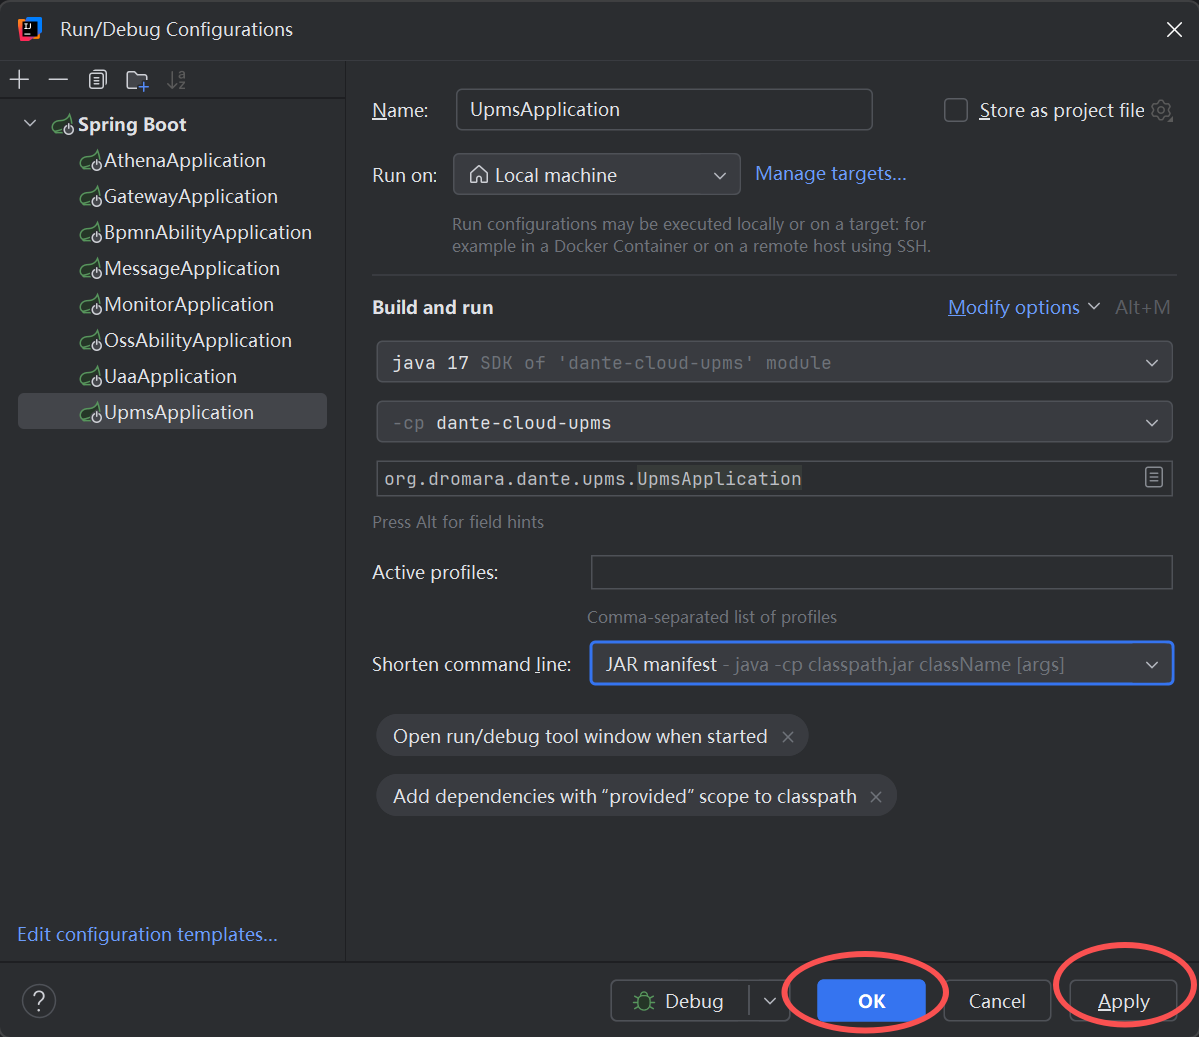This screenshot has height=1037, width=1199.
Task: Click the Copy Configuration icon
Action: (x=97, y=80)
